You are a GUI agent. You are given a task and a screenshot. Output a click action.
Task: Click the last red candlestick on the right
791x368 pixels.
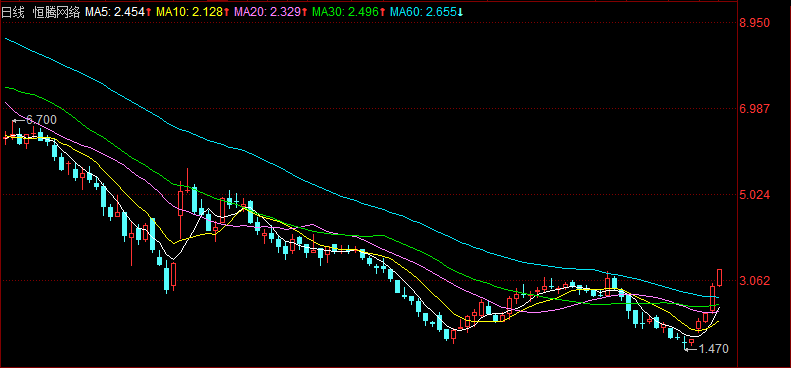tap(720, 277)
